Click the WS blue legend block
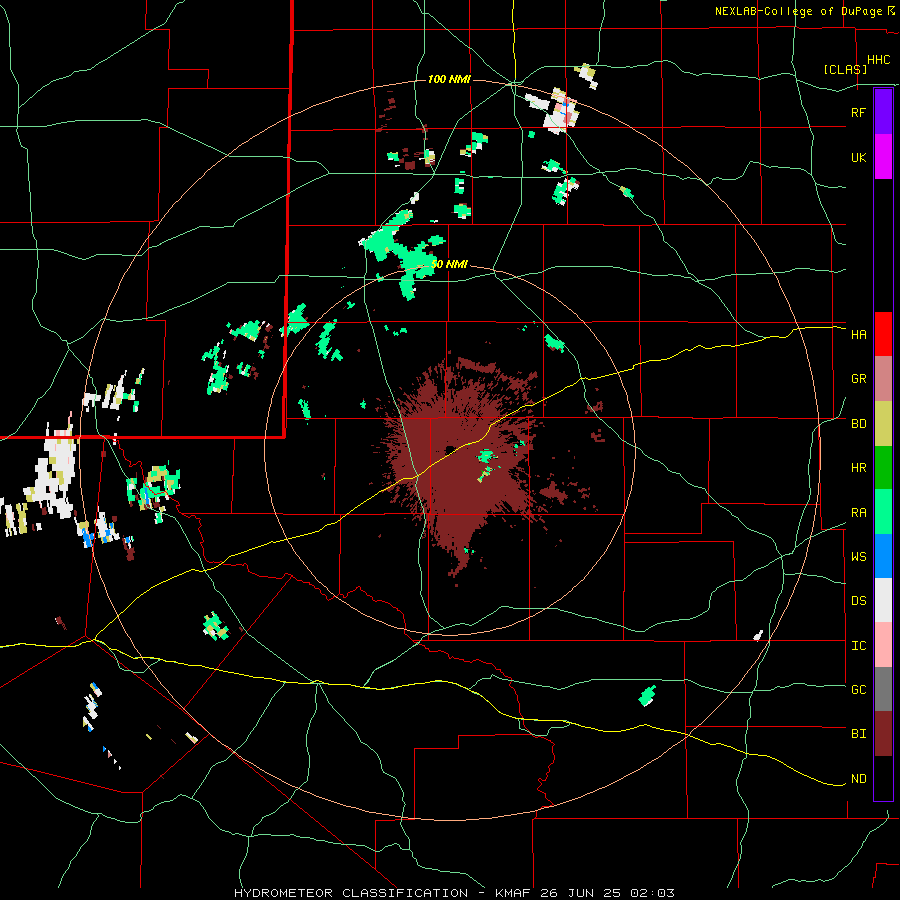The height and width of the screenshot is (900, 900). pos(883,556)
